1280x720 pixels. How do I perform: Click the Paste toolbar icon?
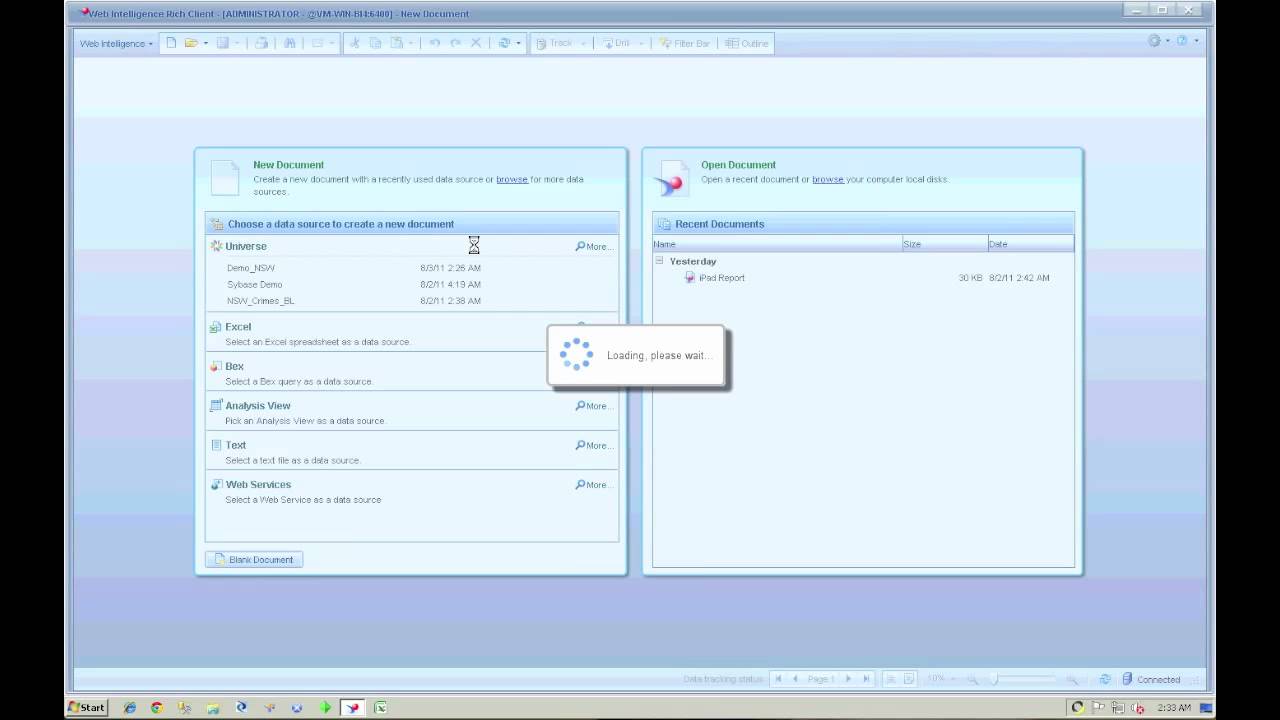(397, 43)
